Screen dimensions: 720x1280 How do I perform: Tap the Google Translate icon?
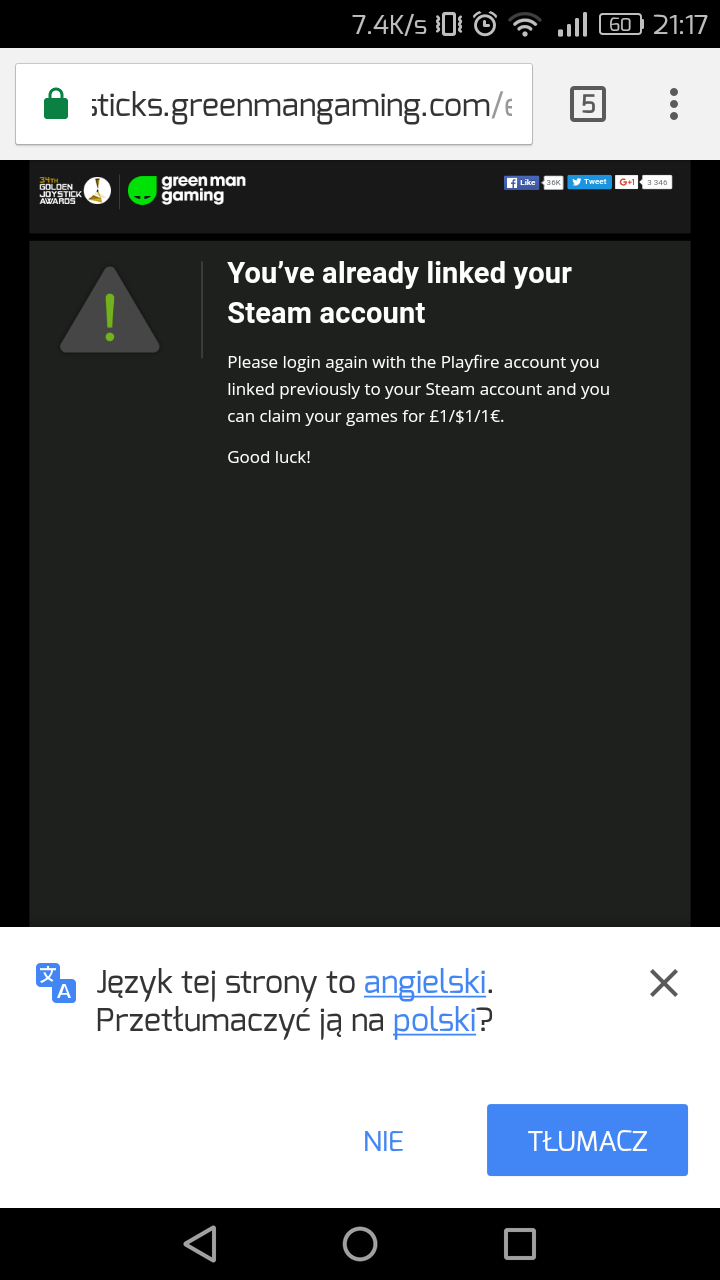tap(56, 982)
